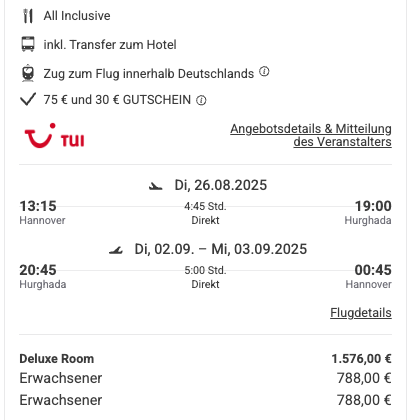Open Angebotsdetails & Mitteilung des Veranstalters link
Screen dimensions: 408x420
coord(311,135)
